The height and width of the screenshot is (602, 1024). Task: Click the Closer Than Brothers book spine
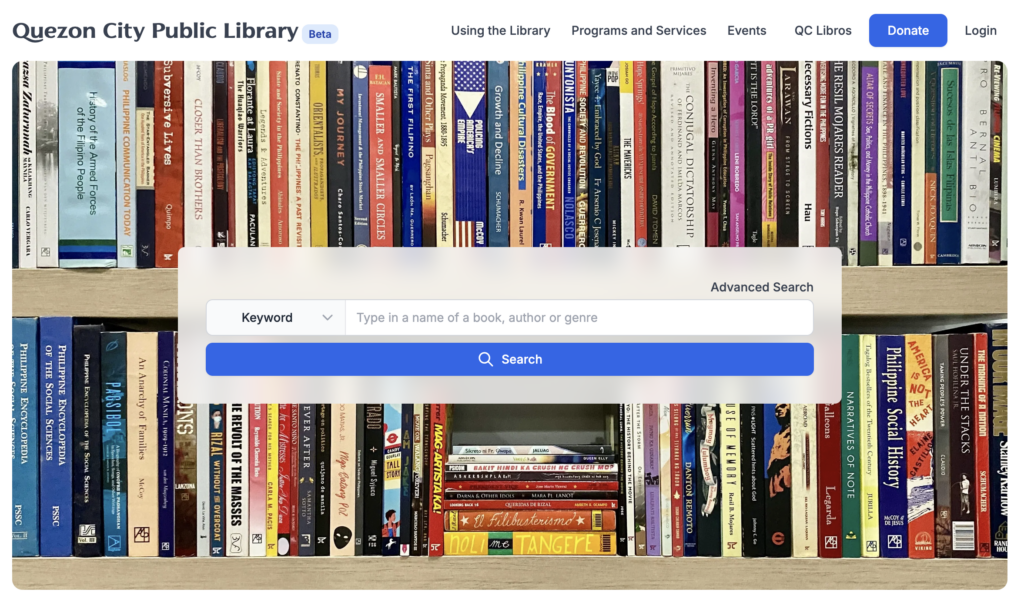201,150
